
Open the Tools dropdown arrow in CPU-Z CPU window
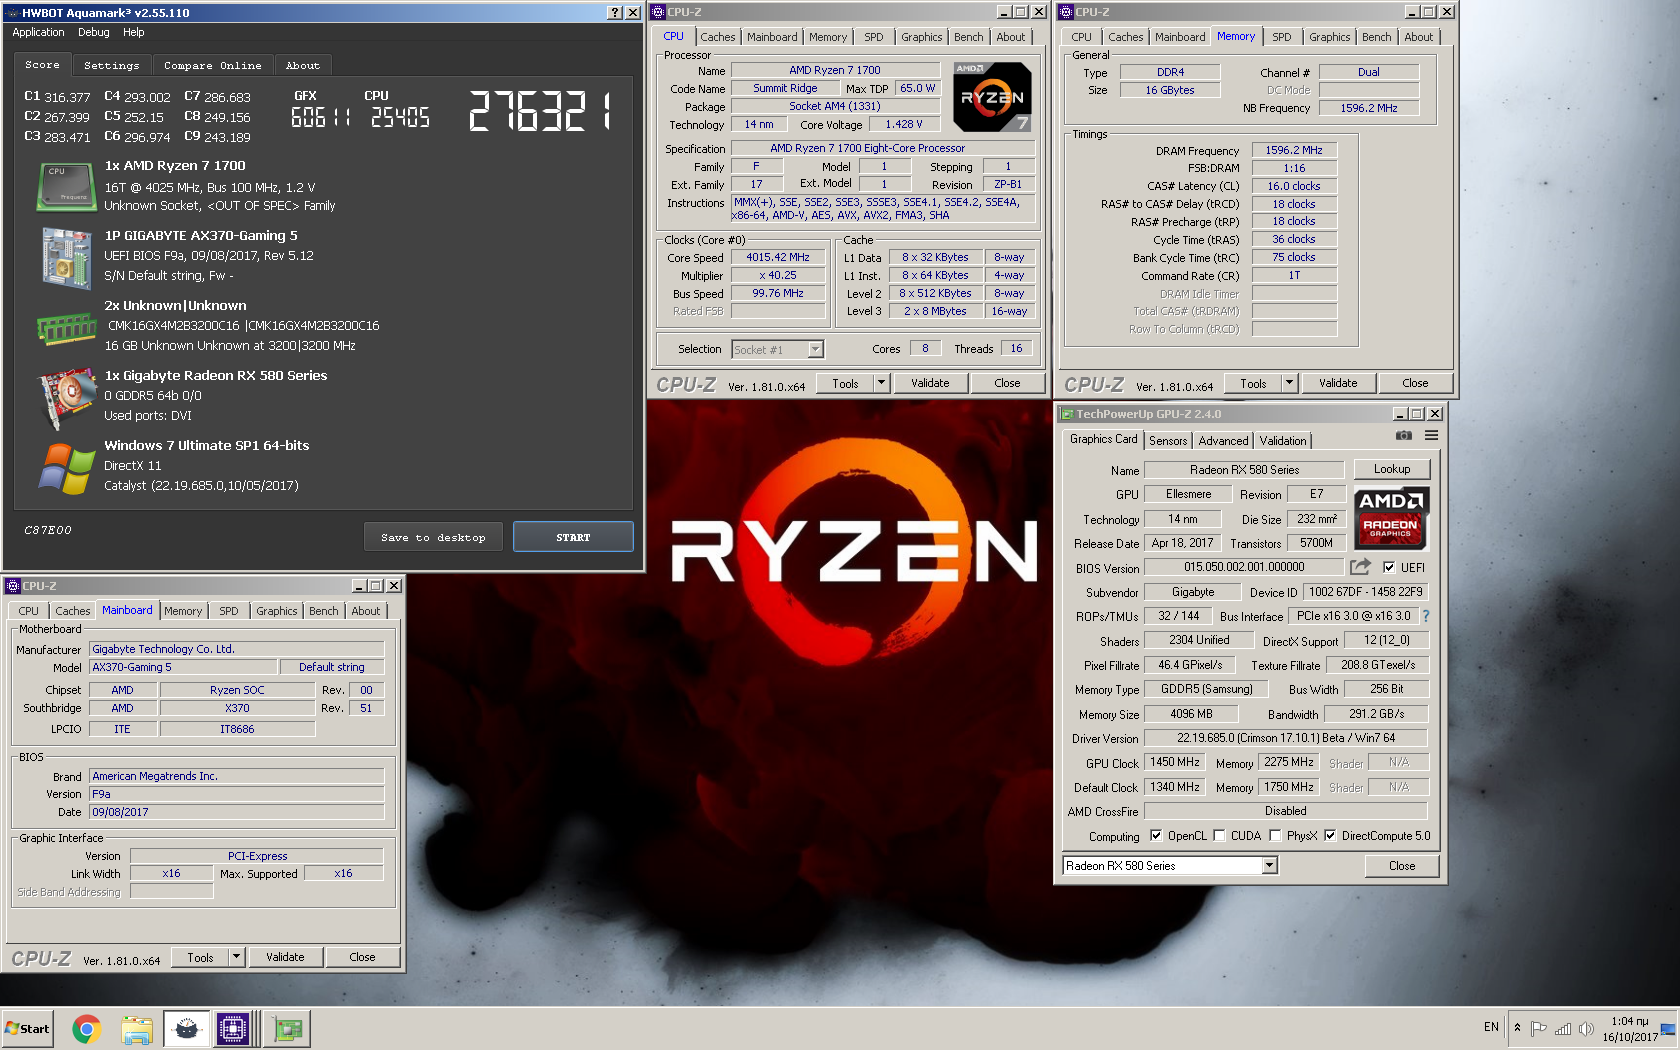(x=881, y=383)
